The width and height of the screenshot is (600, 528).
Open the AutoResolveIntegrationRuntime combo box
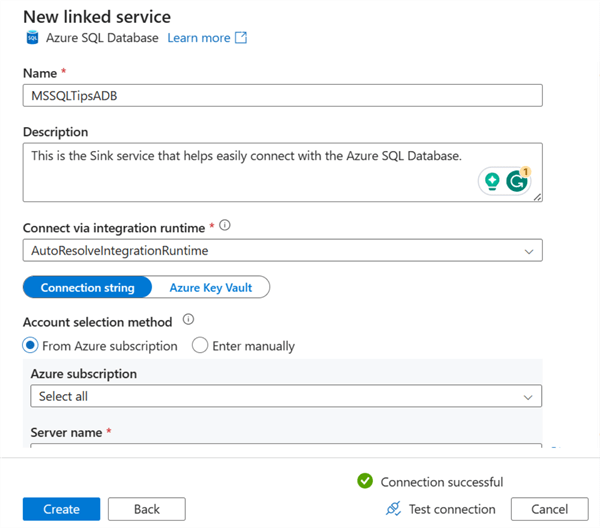pos(282,251)
